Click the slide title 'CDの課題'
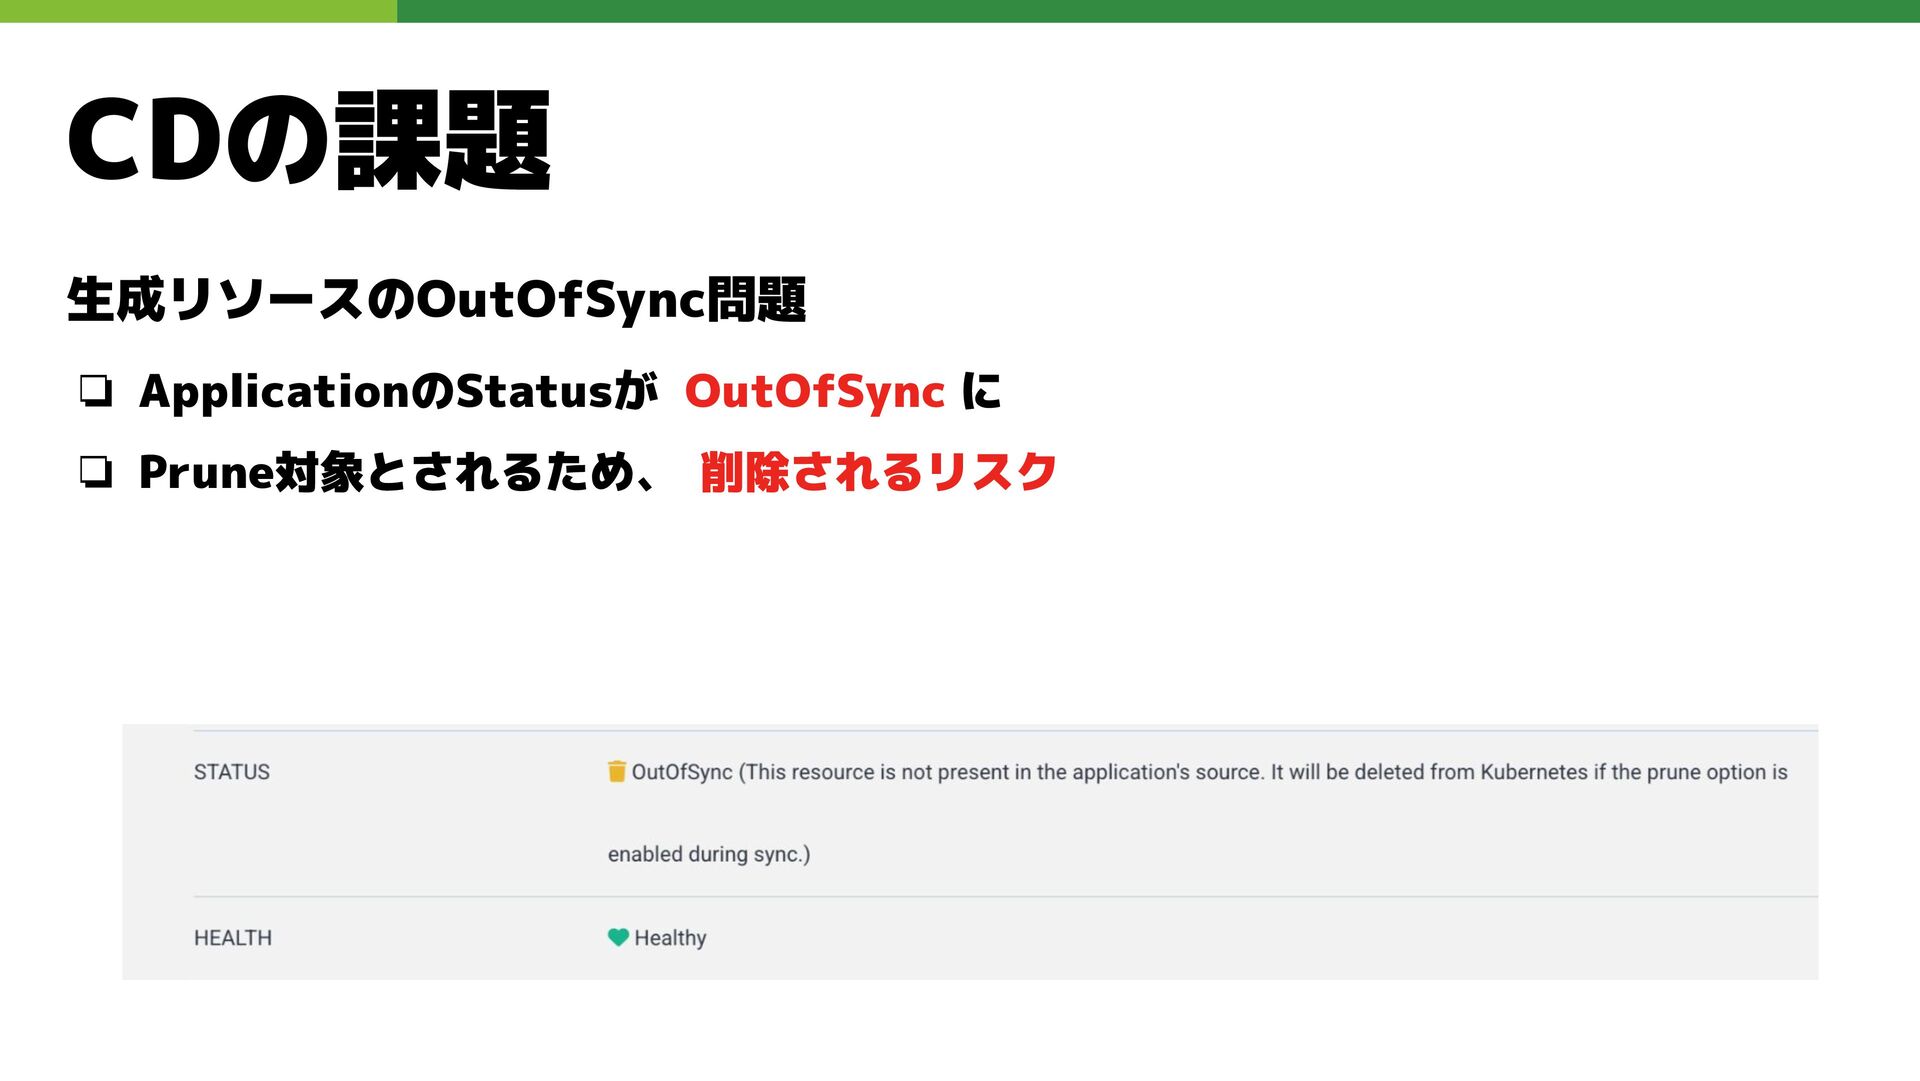This screenshot has height=1081, width=1920. click(x=309, y=140)
